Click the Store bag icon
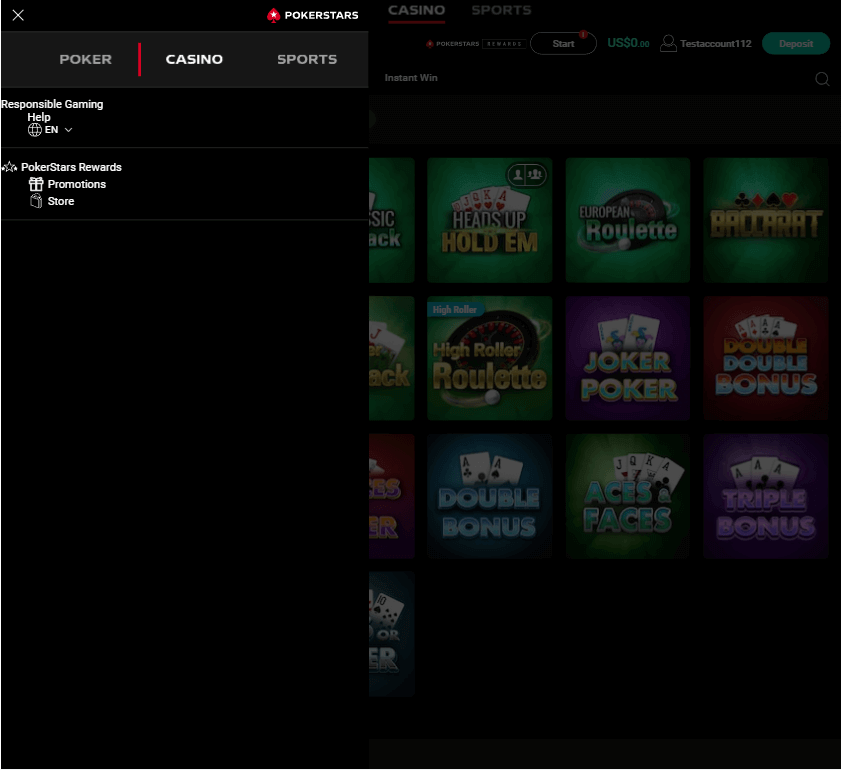Image resolution: width=841 pixels, height=770 pixels. [36, 201]
